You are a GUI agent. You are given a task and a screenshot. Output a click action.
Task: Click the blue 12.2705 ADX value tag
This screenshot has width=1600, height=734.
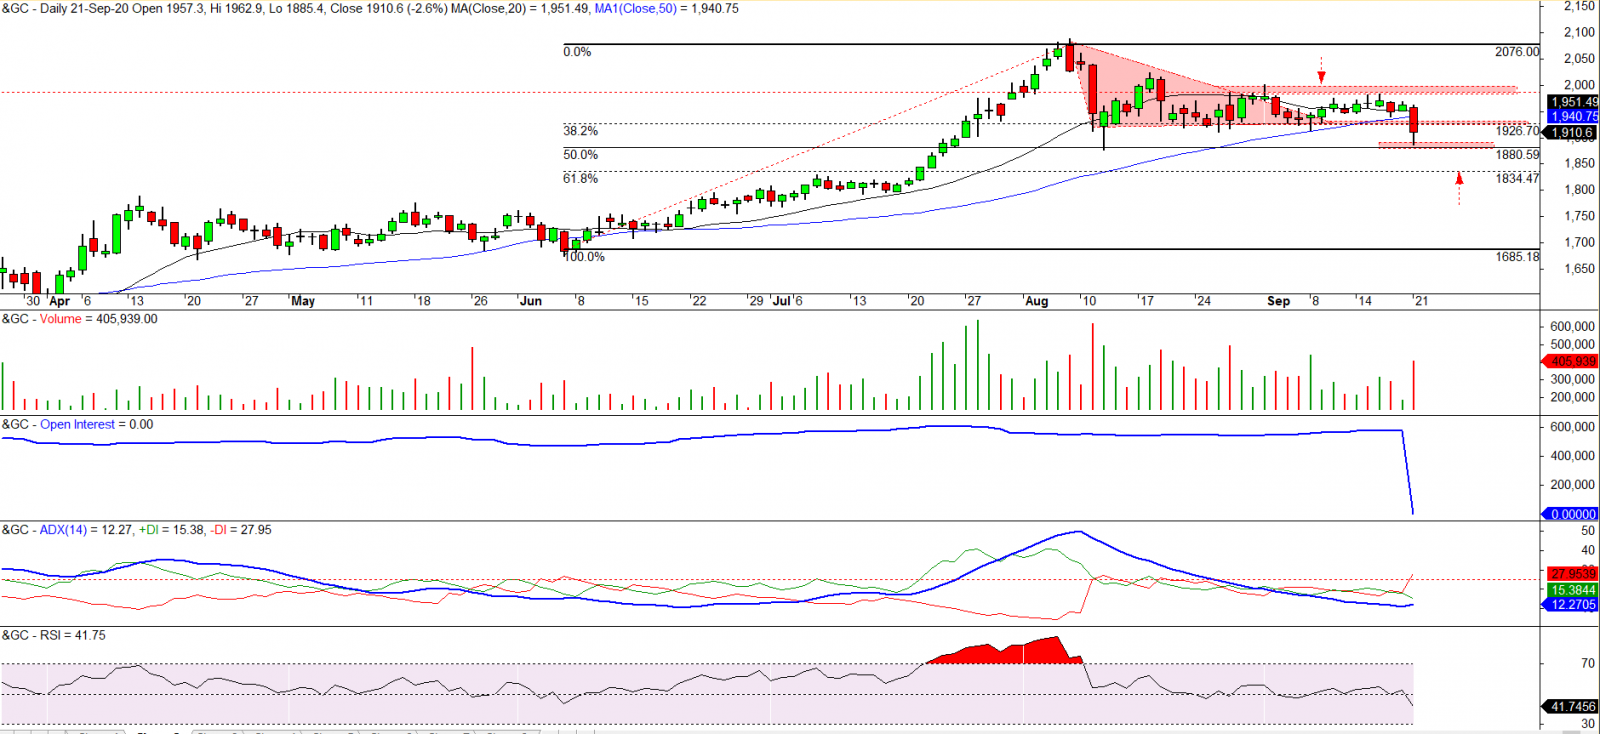click(x=1573, y=605)
